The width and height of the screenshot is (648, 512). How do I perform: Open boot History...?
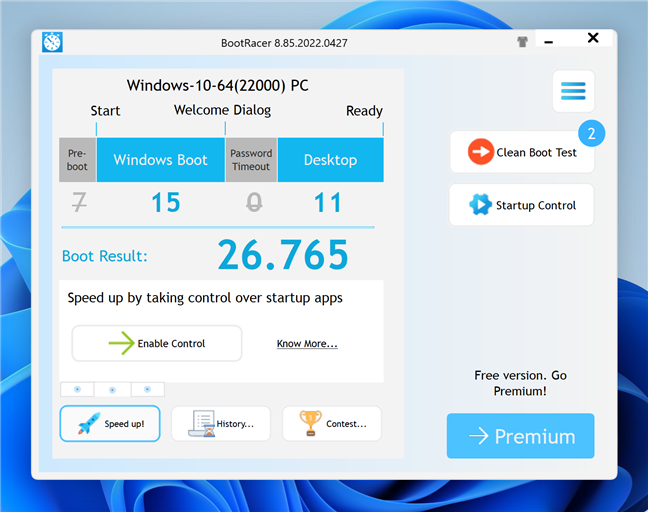coord(221,424)
